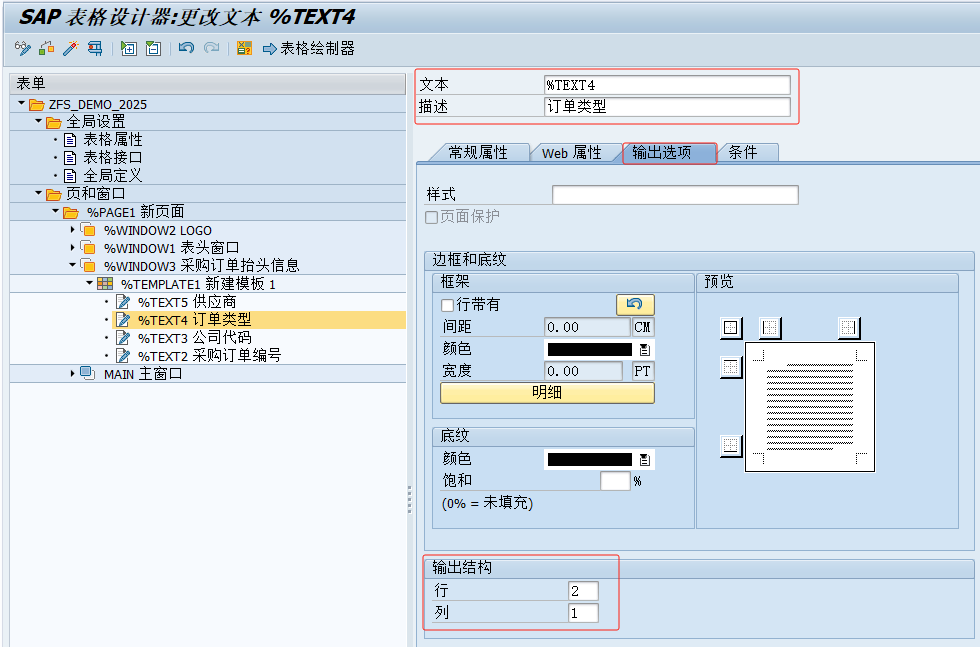This screenshot has height=647, width=980.
Task: Click the 宽度 width field 0.00
Action: tap(583, 371)
